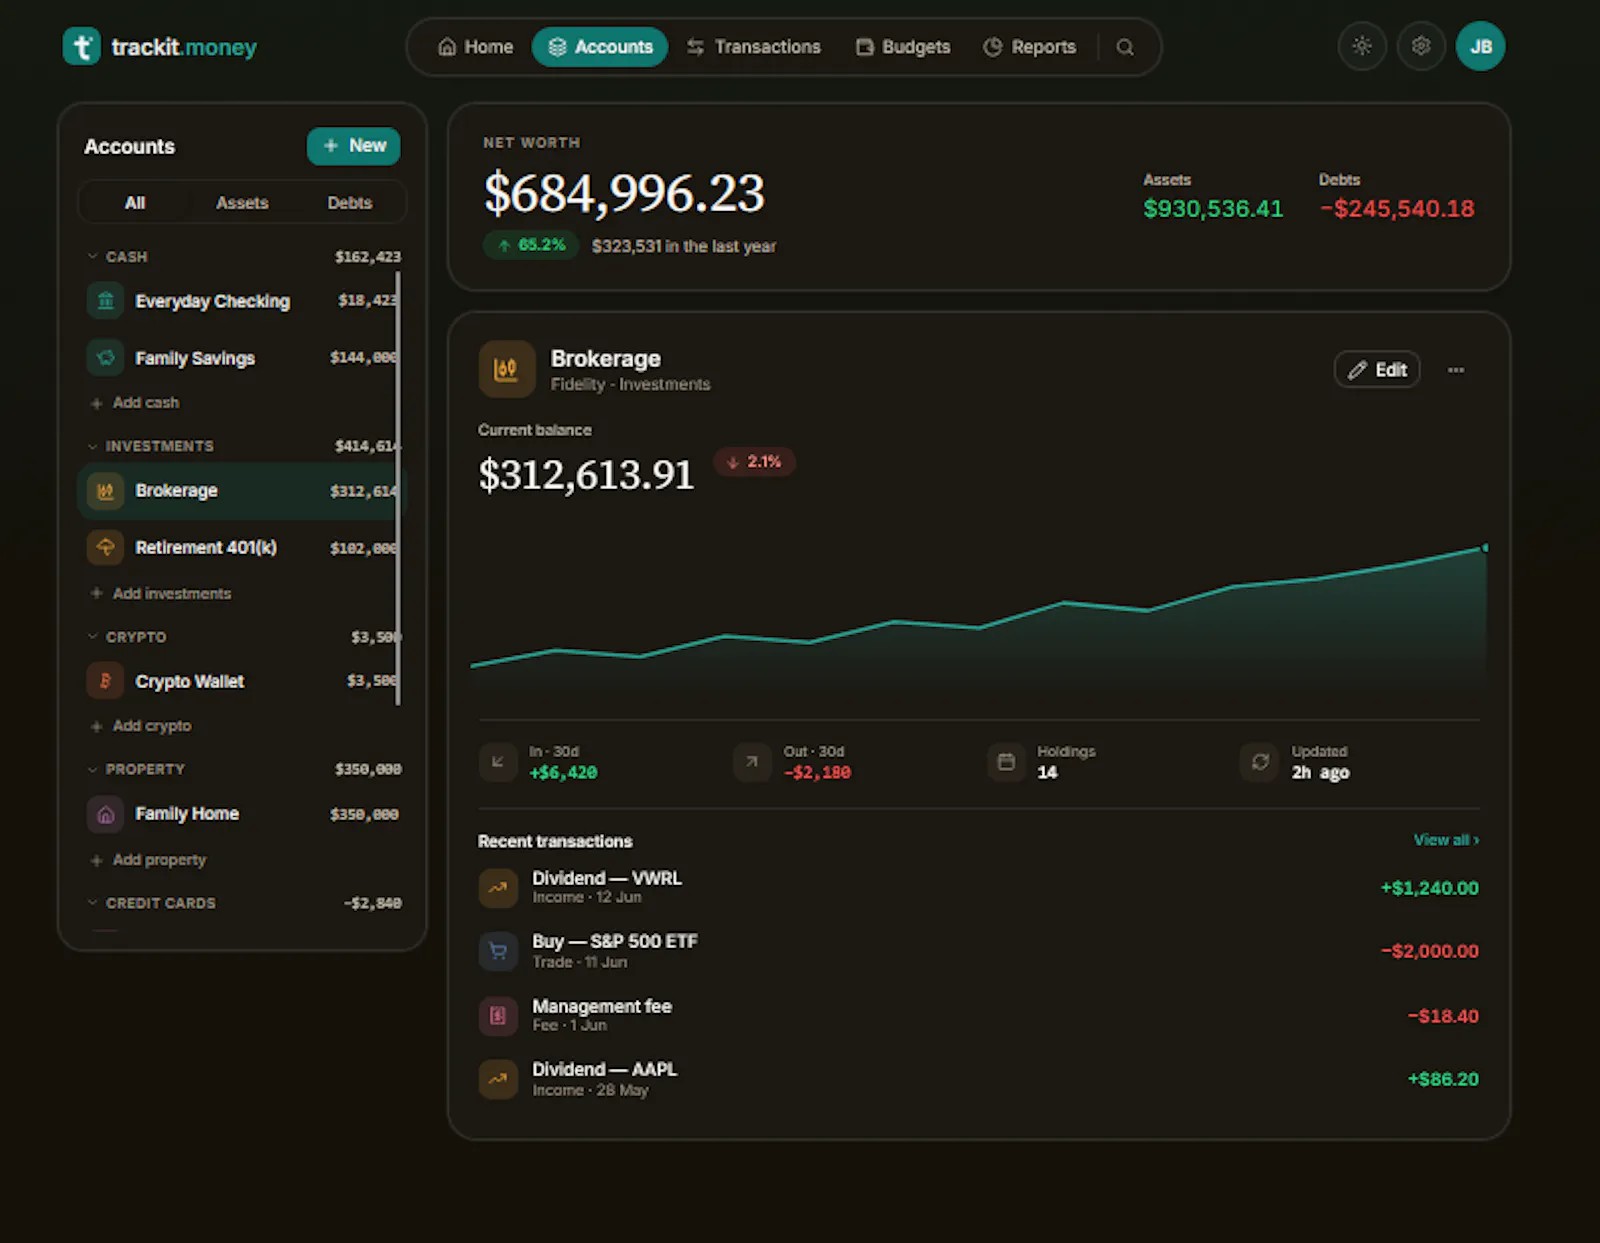This screenshot has height=1243, width=1600.
Task: Open the Budgets nav tab
Action: pyautogui.click(x=903, y=47)
